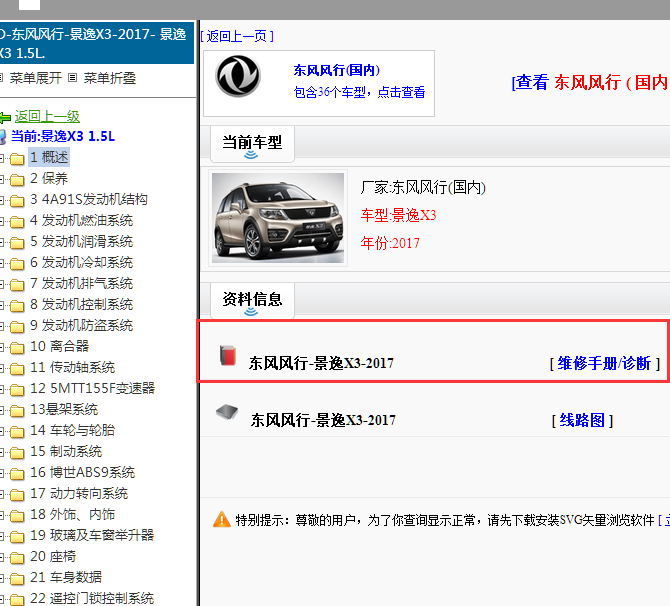Click folder icon beside 4 发动机燃油系统
Viewport: 670px width, 606px height.
(x=17, y=222)
